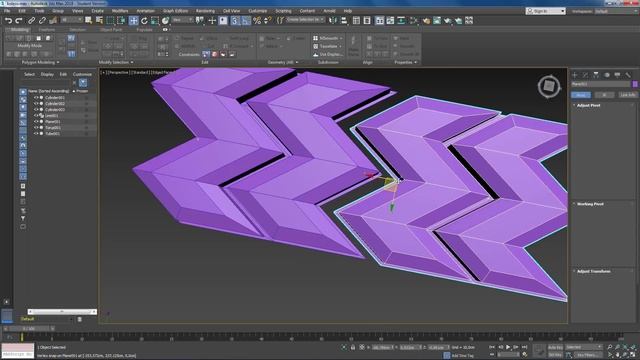640x360 pixels.
Task: Toggle the 3D Snaps button
Action: pos(235,20)
